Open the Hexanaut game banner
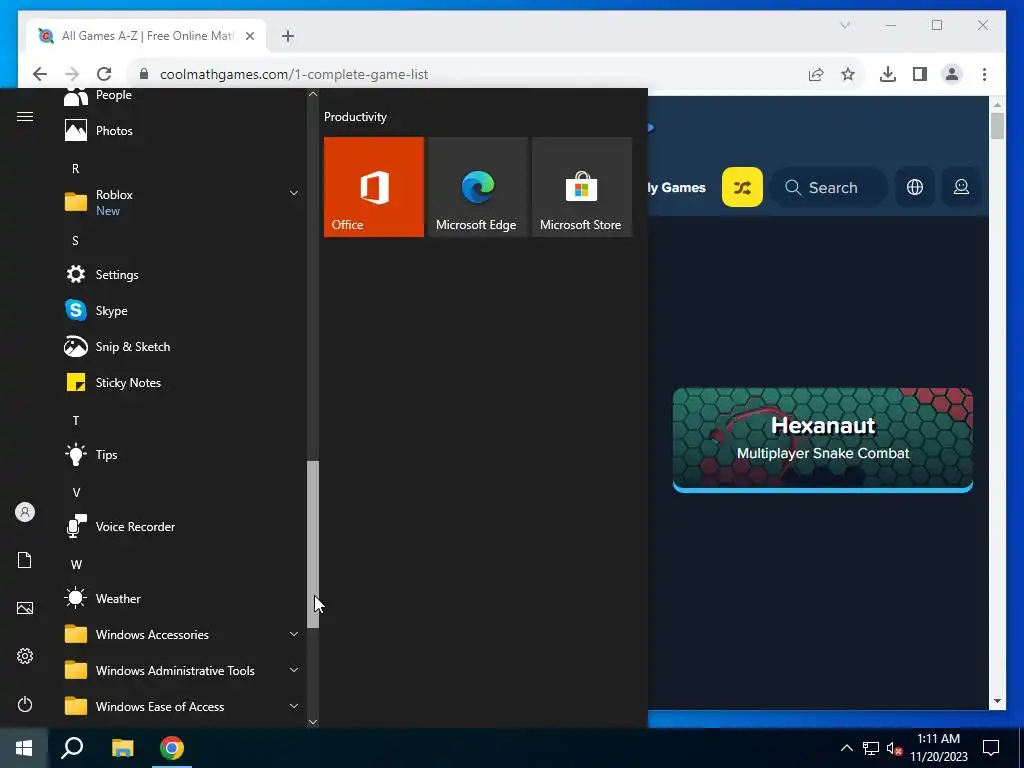Screen dimensions: 1024x768 point(823,439)
